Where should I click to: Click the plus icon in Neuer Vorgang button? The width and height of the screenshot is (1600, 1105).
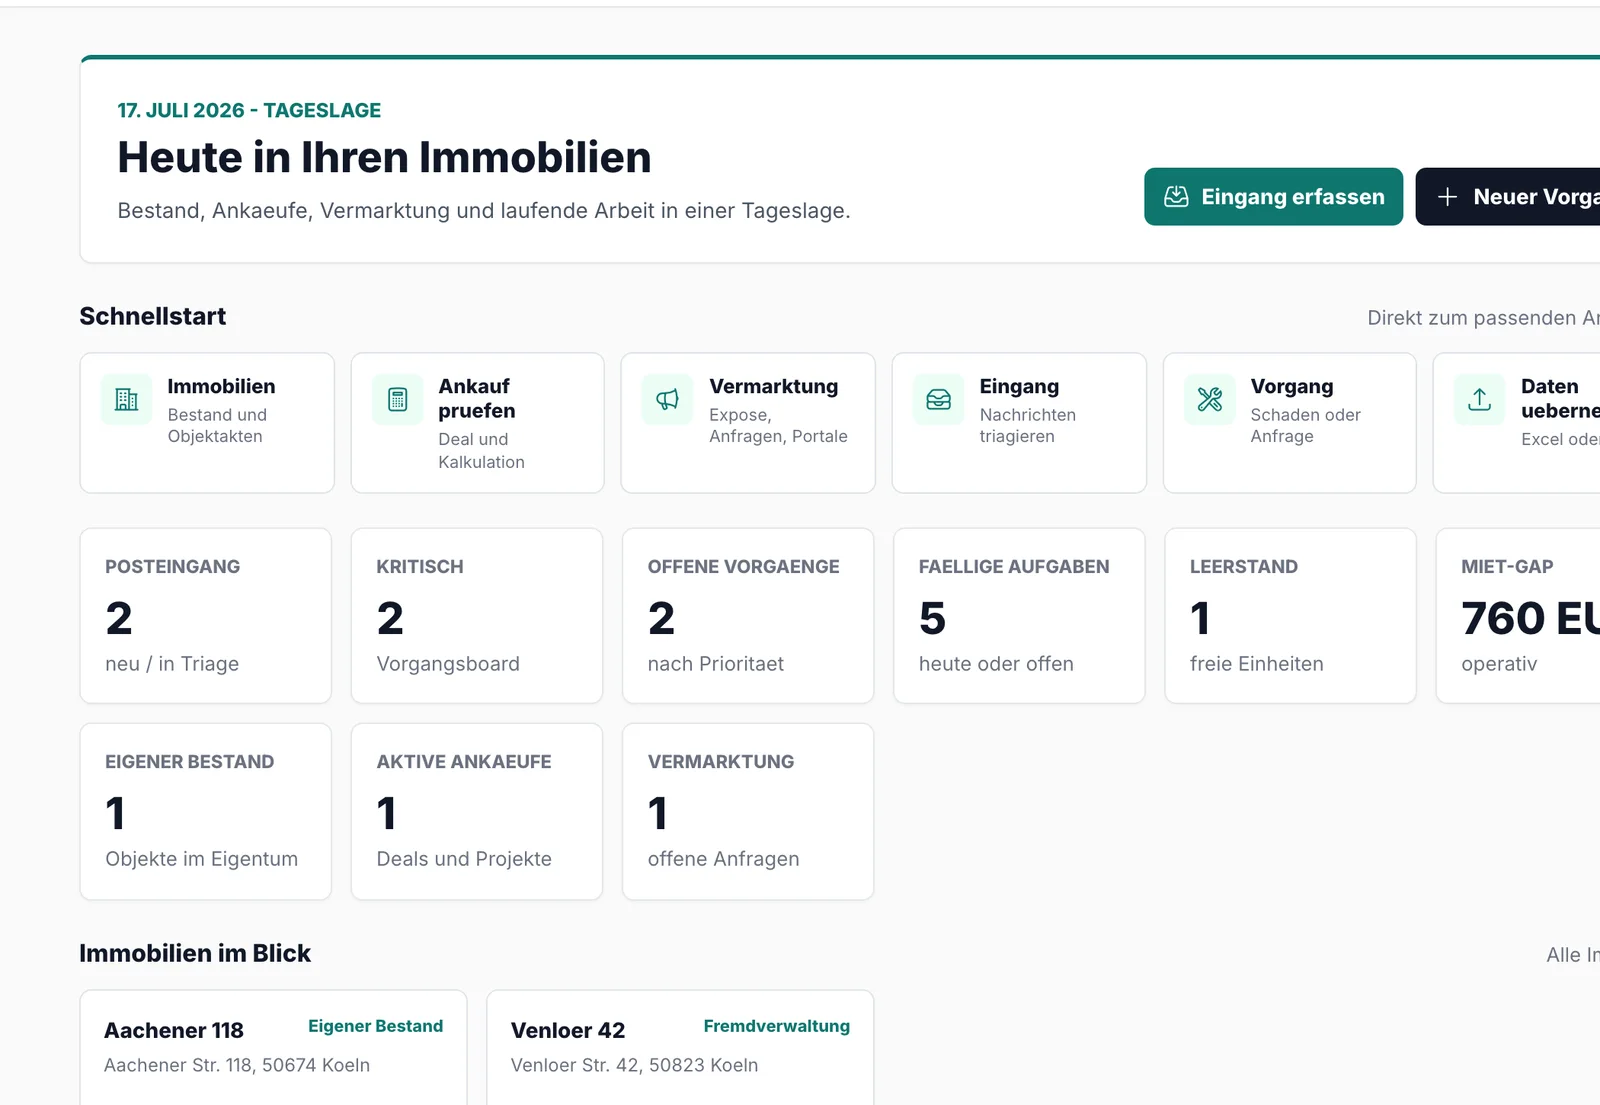coord(1447,197)
